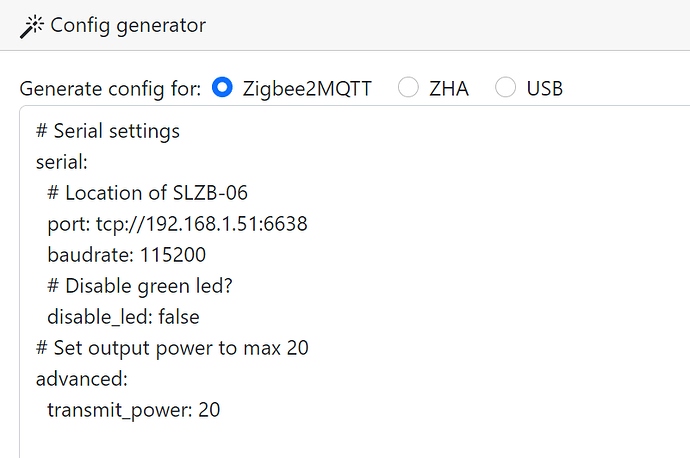This screenshot has height=458, width=690.
Task: Click the "Config generator" header title
Action: (127, 25)
